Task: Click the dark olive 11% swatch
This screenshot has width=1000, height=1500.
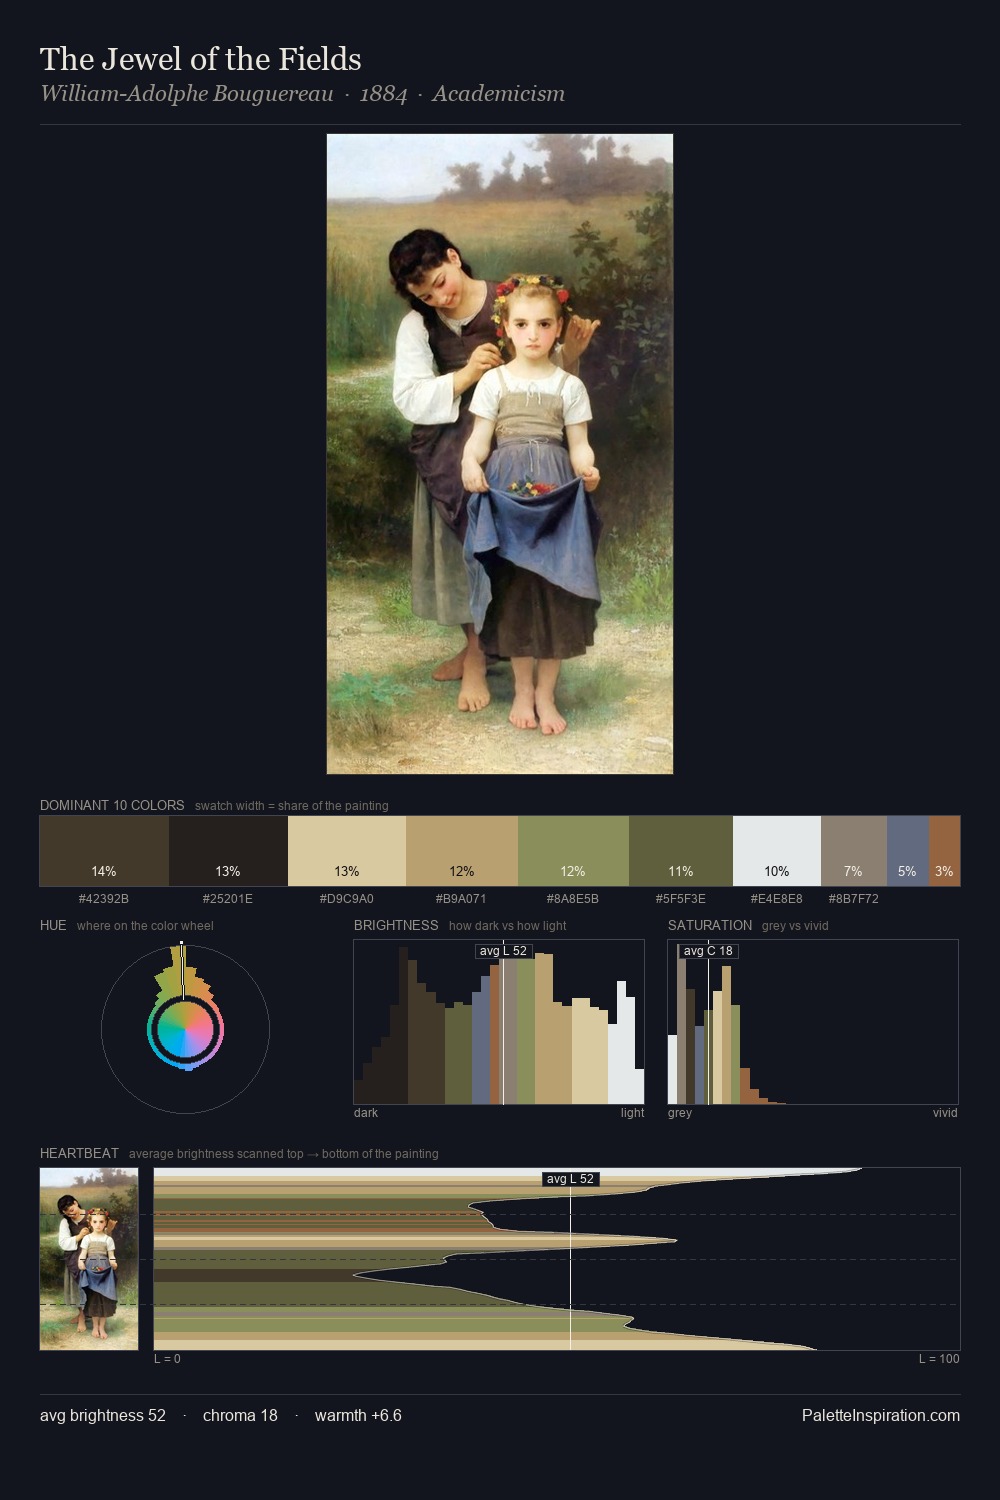Action: [681, 851]
